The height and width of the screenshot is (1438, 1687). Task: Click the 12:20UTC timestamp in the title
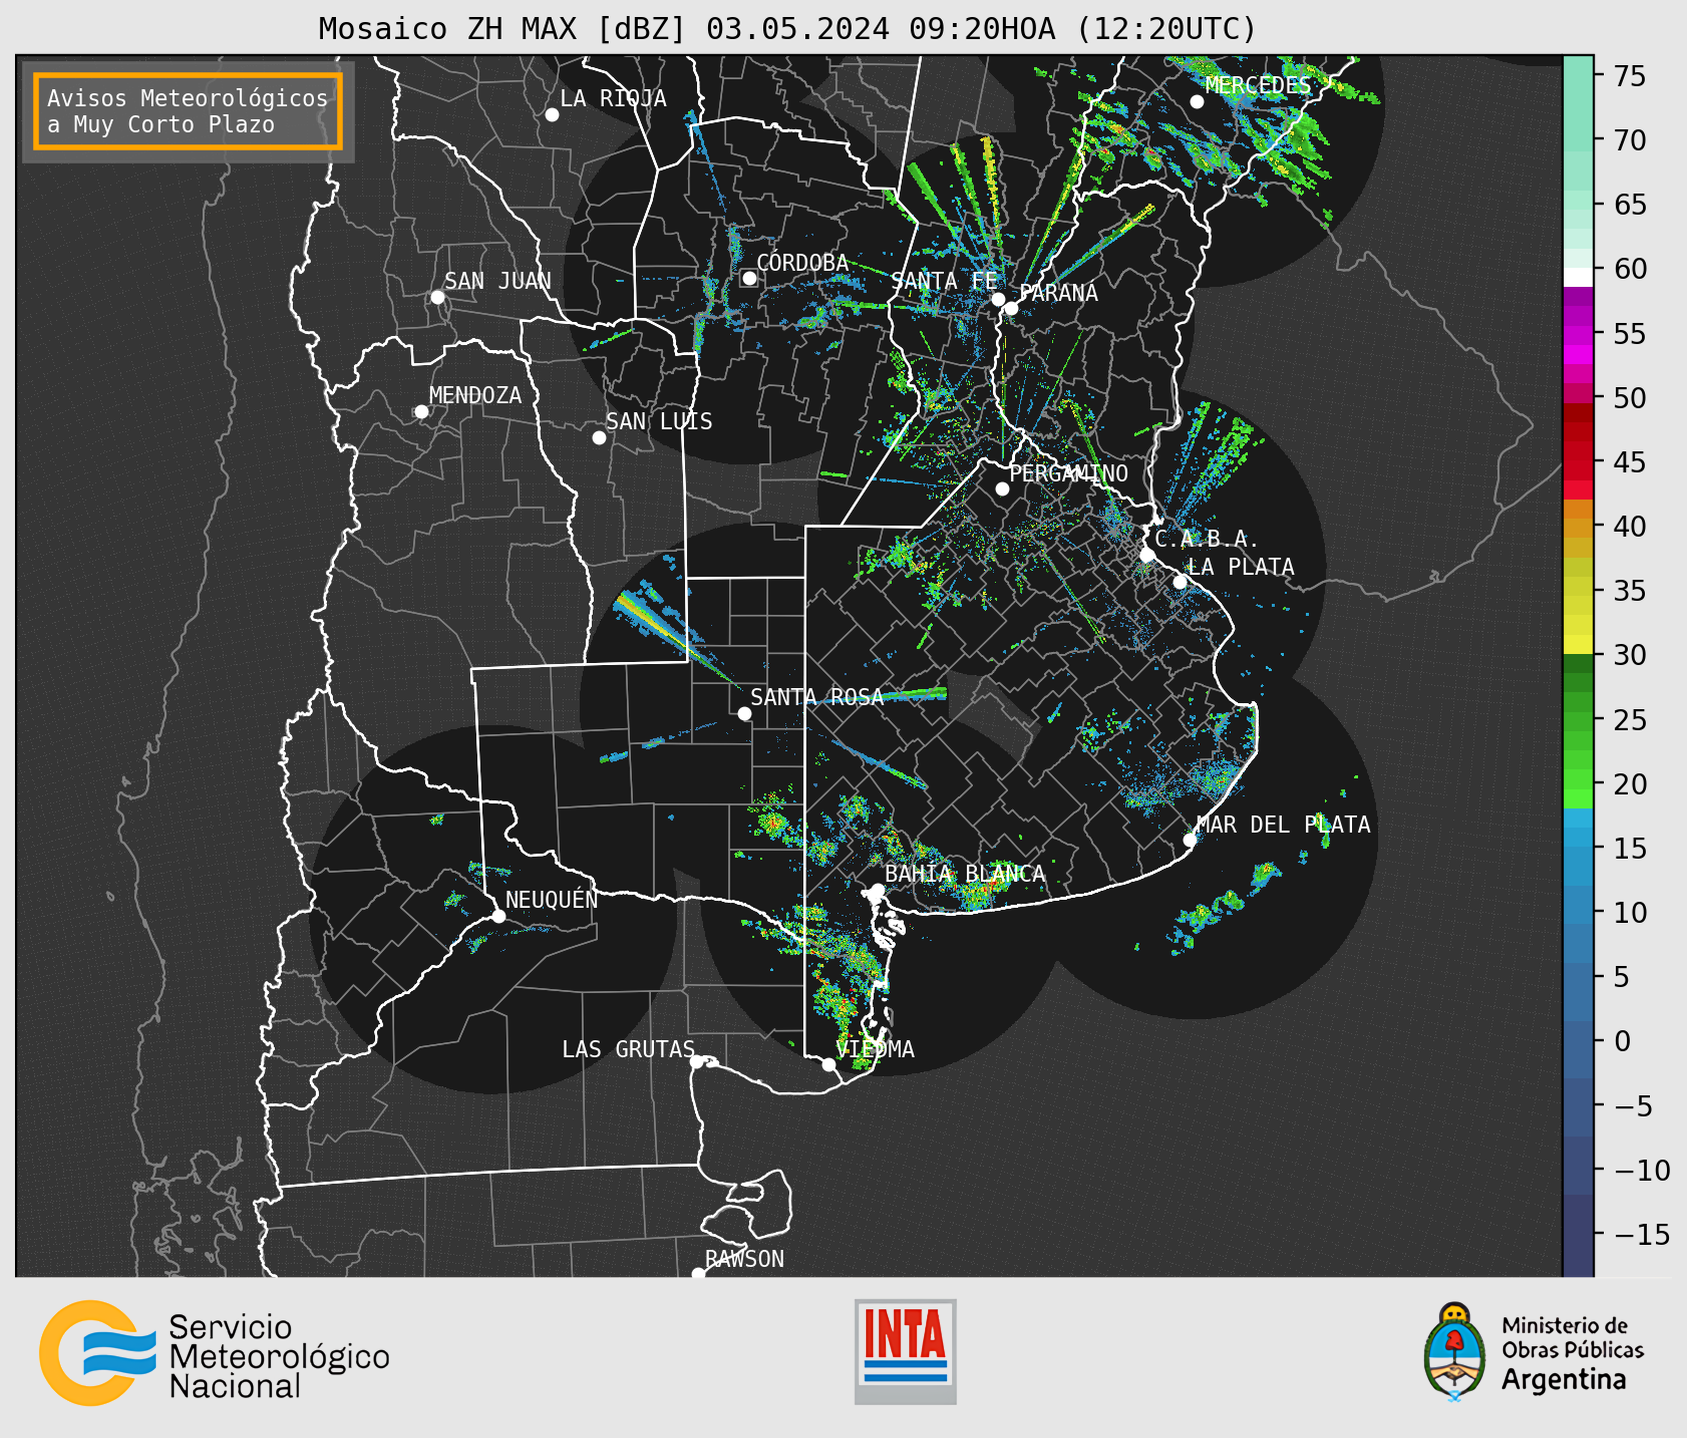[x=1166, y=29]
